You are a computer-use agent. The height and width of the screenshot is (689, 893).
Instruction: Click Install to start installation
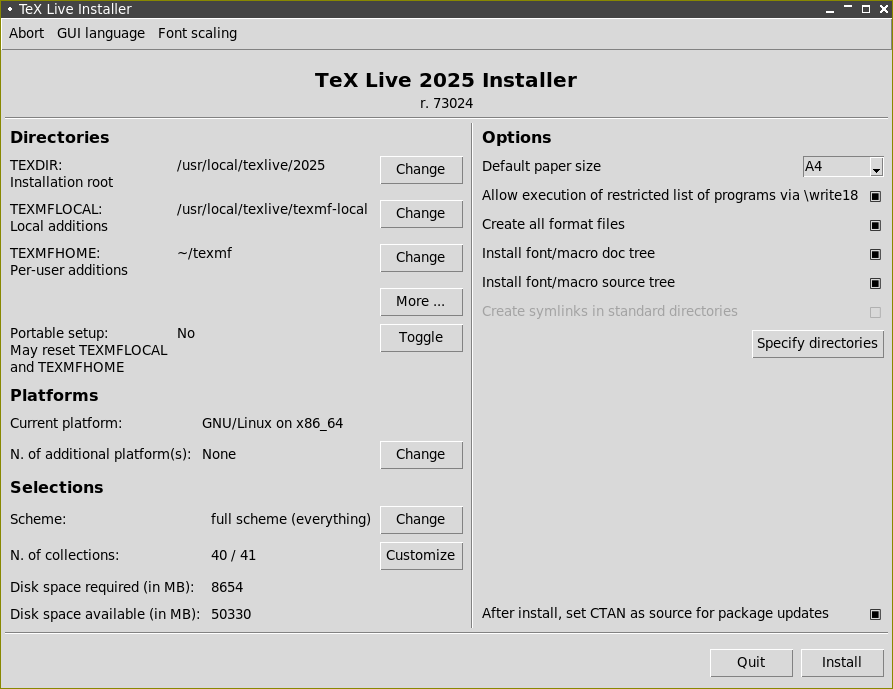pos(841,663)
